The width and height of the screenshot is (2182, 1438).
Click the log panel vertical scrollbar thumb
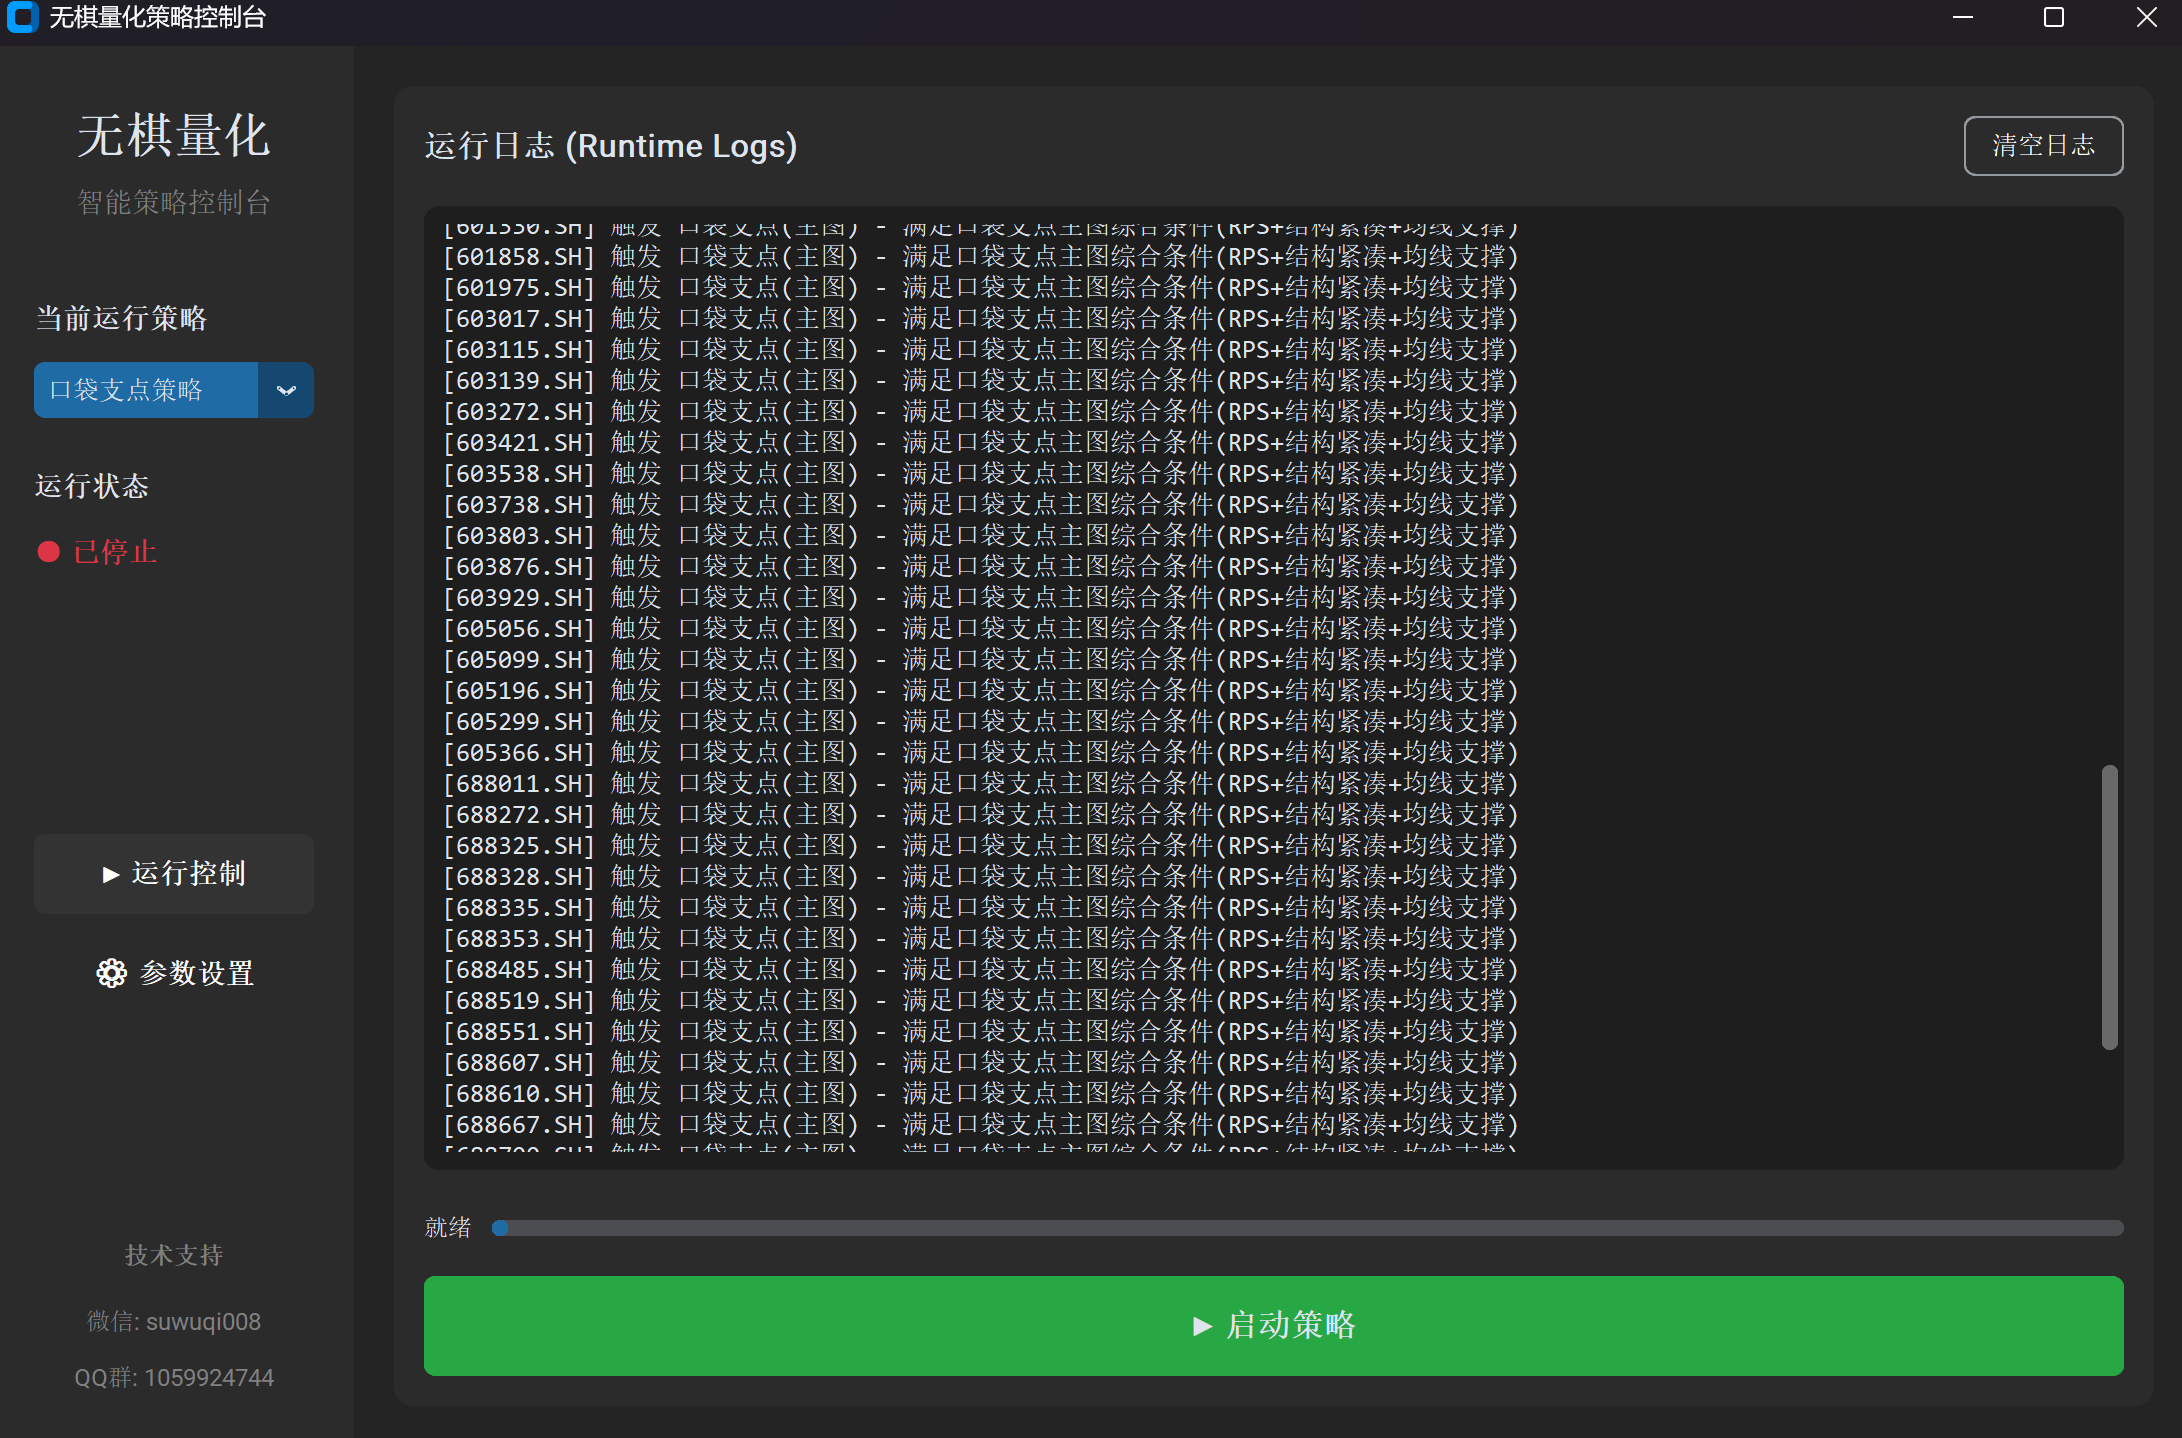click(2109, 907)
